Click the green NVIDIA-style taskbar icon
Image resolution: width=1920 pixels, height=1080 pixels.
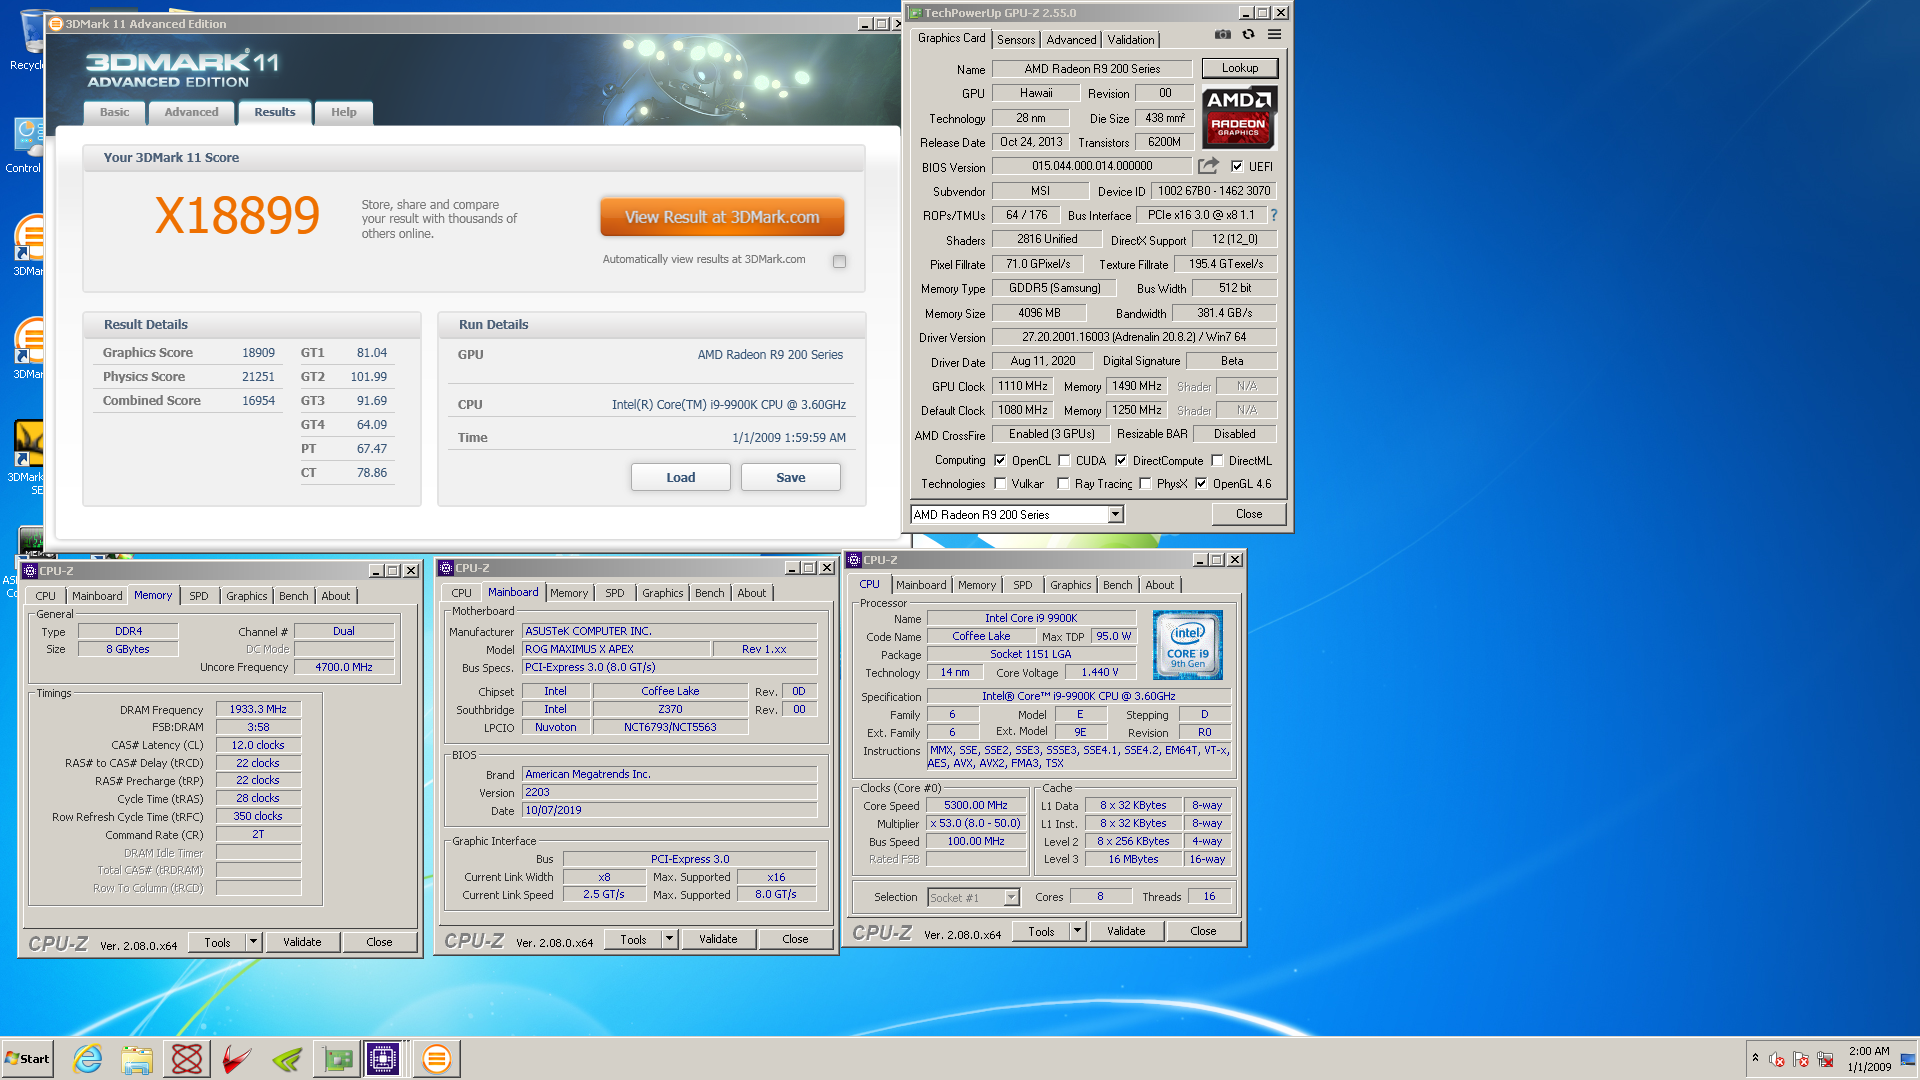(286, 1059)
